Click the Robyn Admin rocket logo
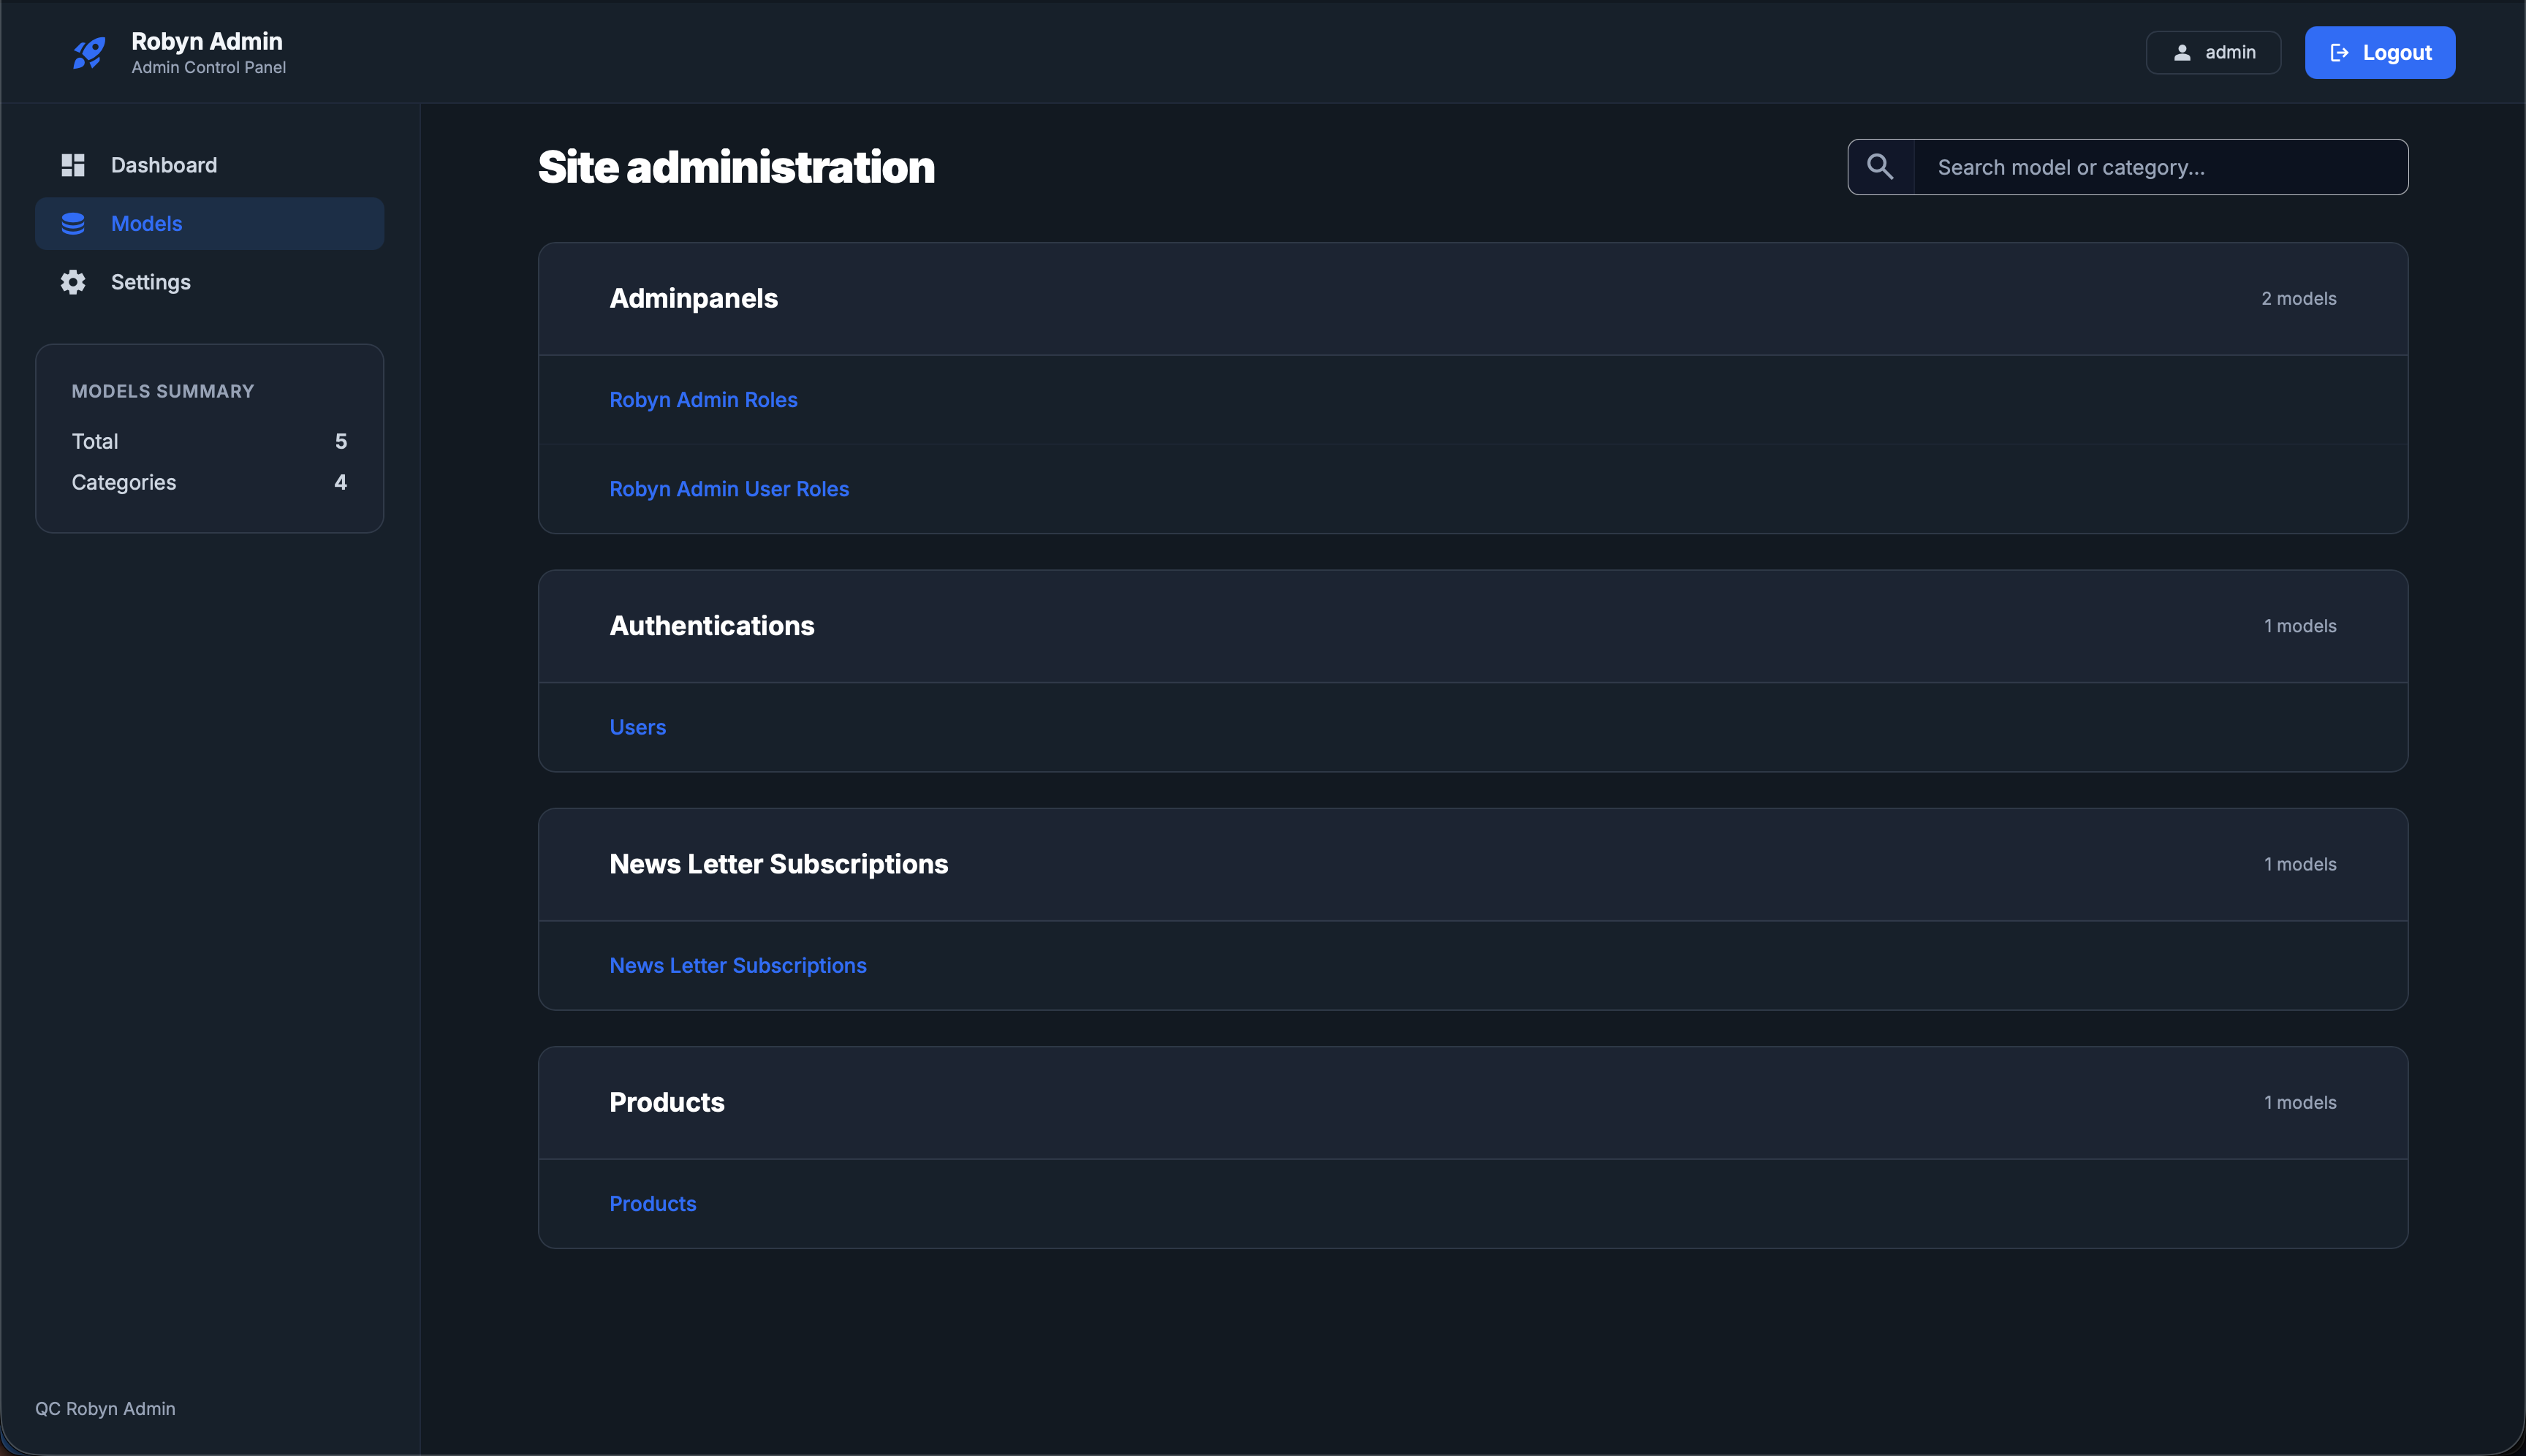This screenshot has width=2526, height=1456. (89, 53)
